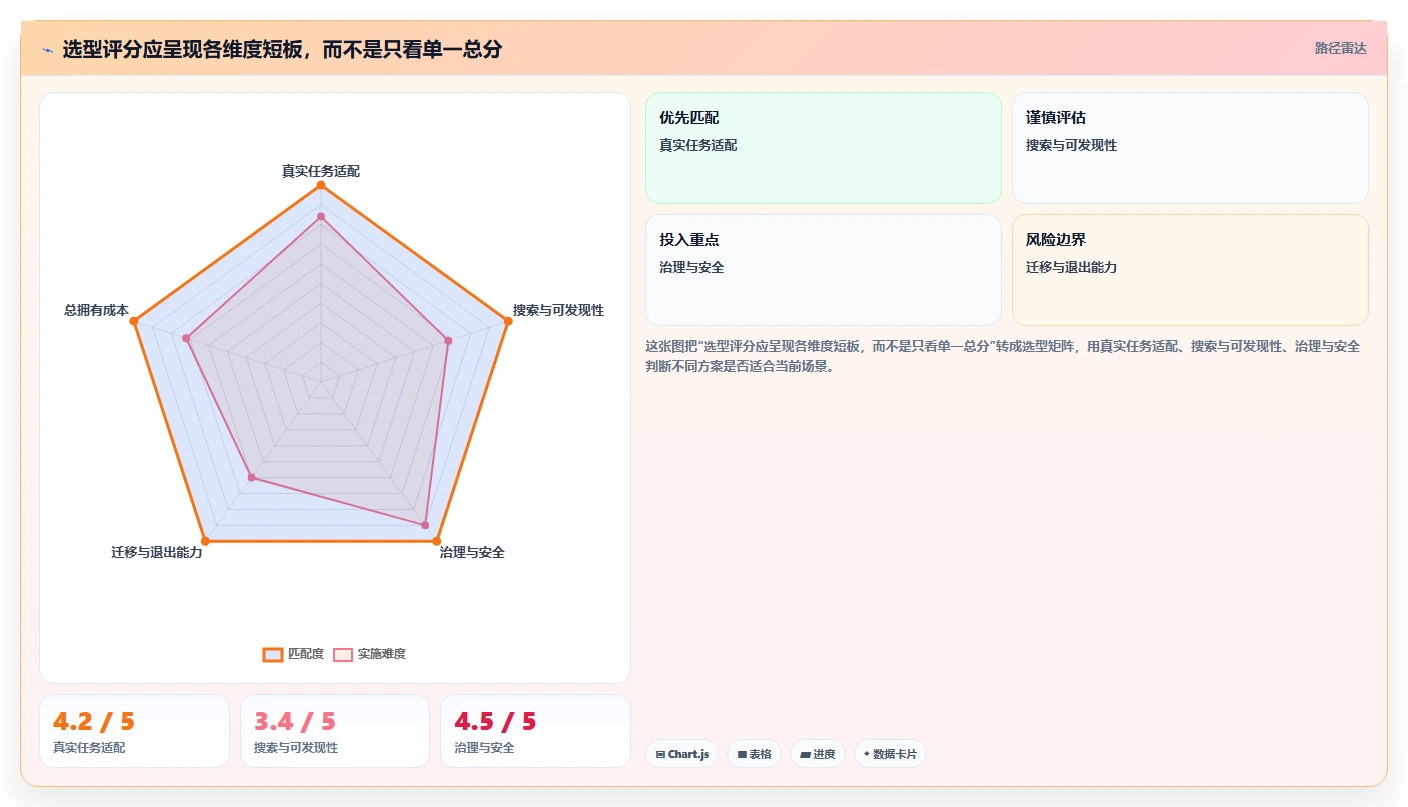Click orange data point at 搜索与可发现性 vertex
1408x807 pixels.
click(507, 321)
